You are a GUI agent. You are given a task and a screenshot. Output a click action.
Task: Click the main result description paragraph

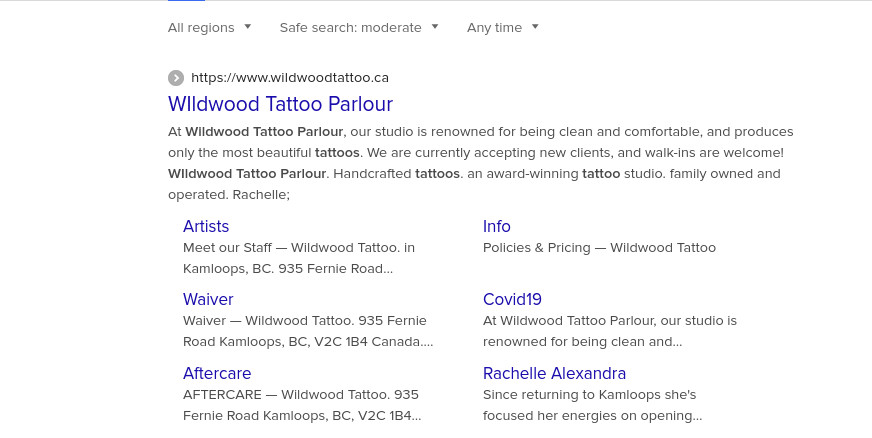[480, 163]
